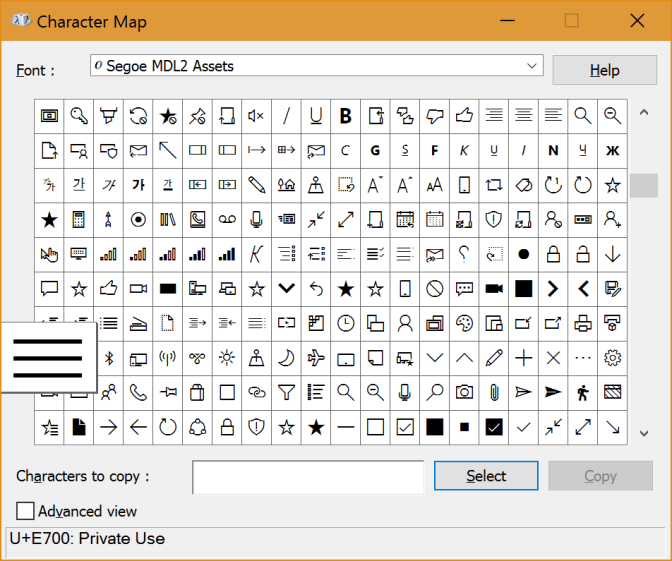The height and width of the screenshot is (561, 672).
Task: Select the funnel filter glyph
Action: 286,392
